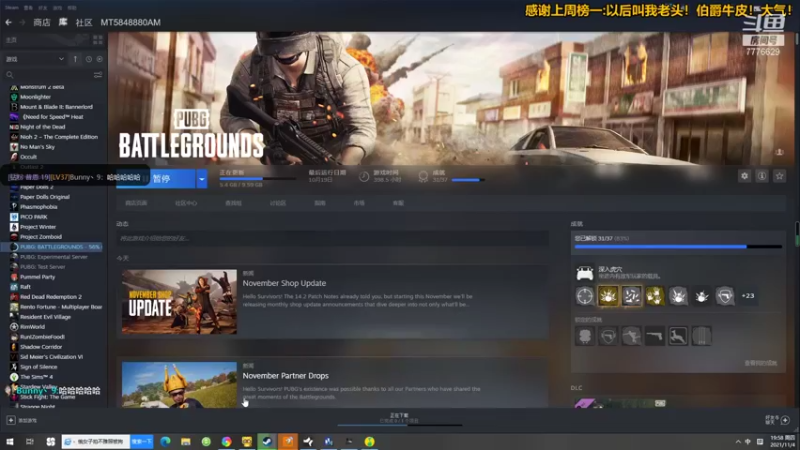Select PUBG: Test Server

[42, 267]
